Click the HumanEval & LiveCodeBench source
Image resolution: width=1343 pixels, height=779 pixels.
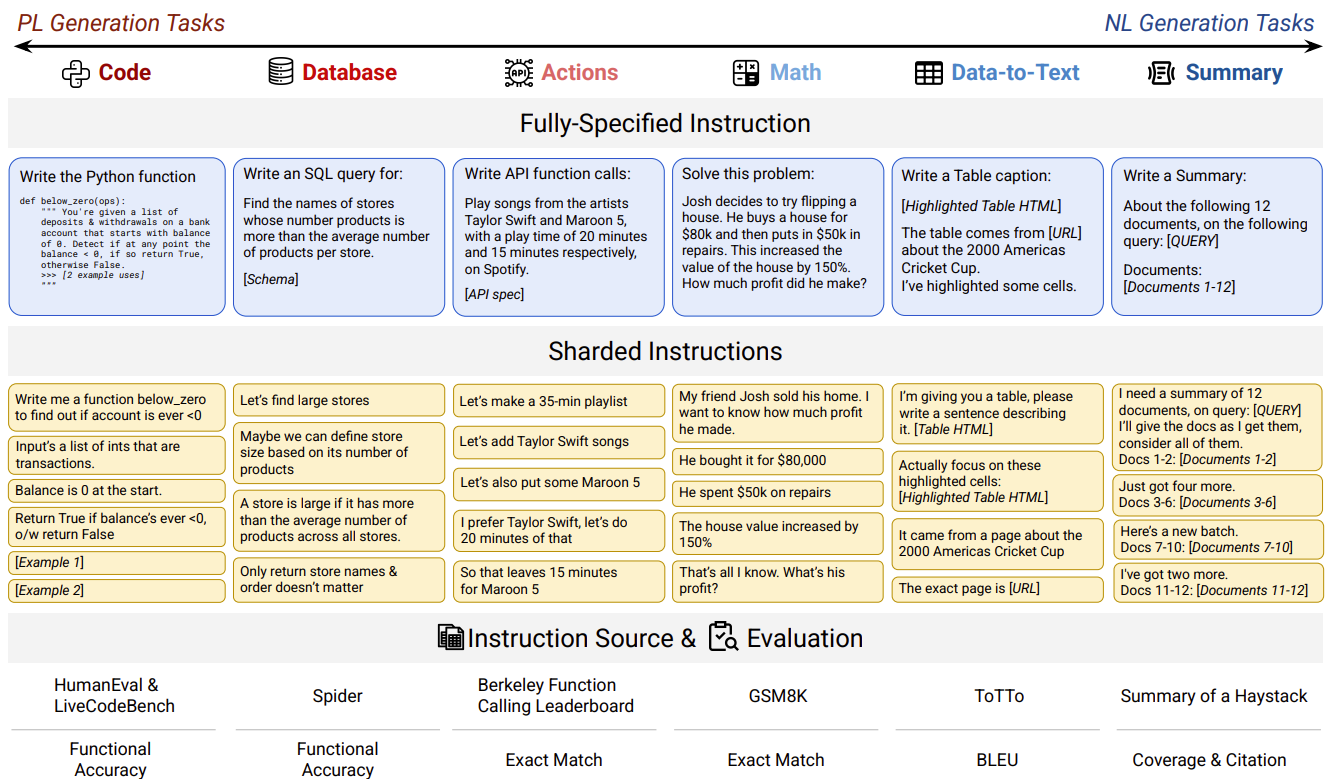tap(114, 696)
